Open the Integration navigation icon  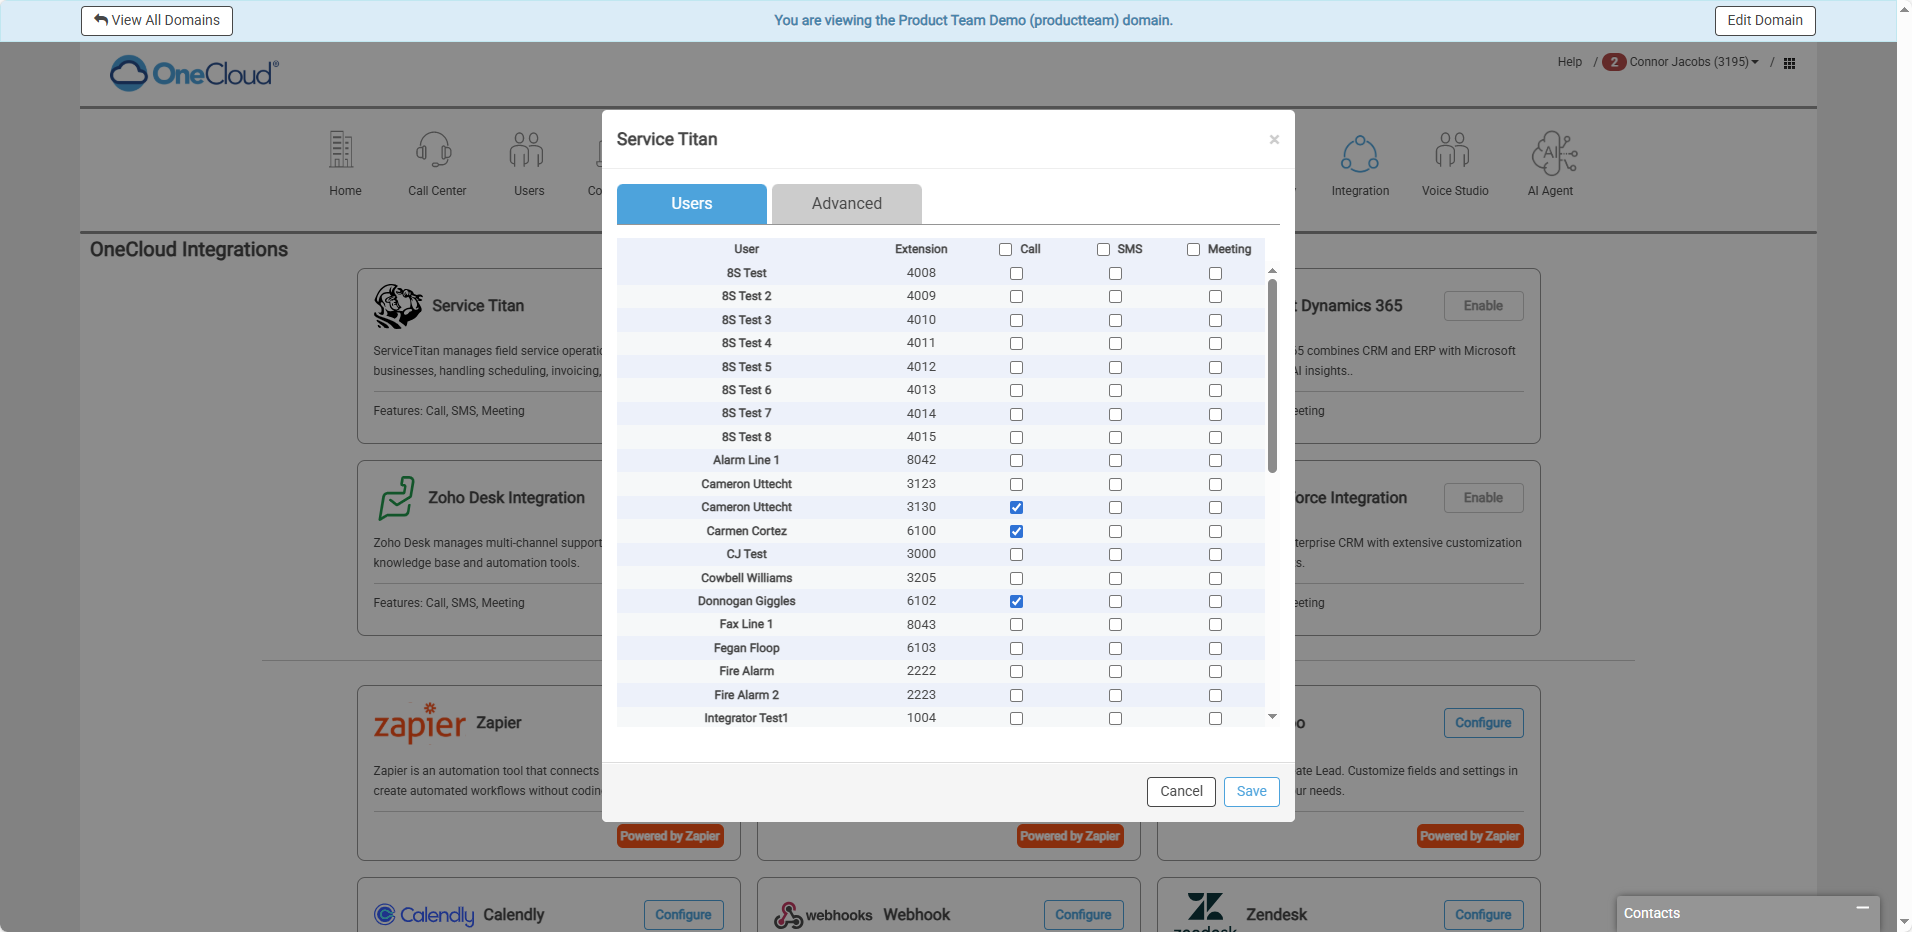coord(1359,154)
